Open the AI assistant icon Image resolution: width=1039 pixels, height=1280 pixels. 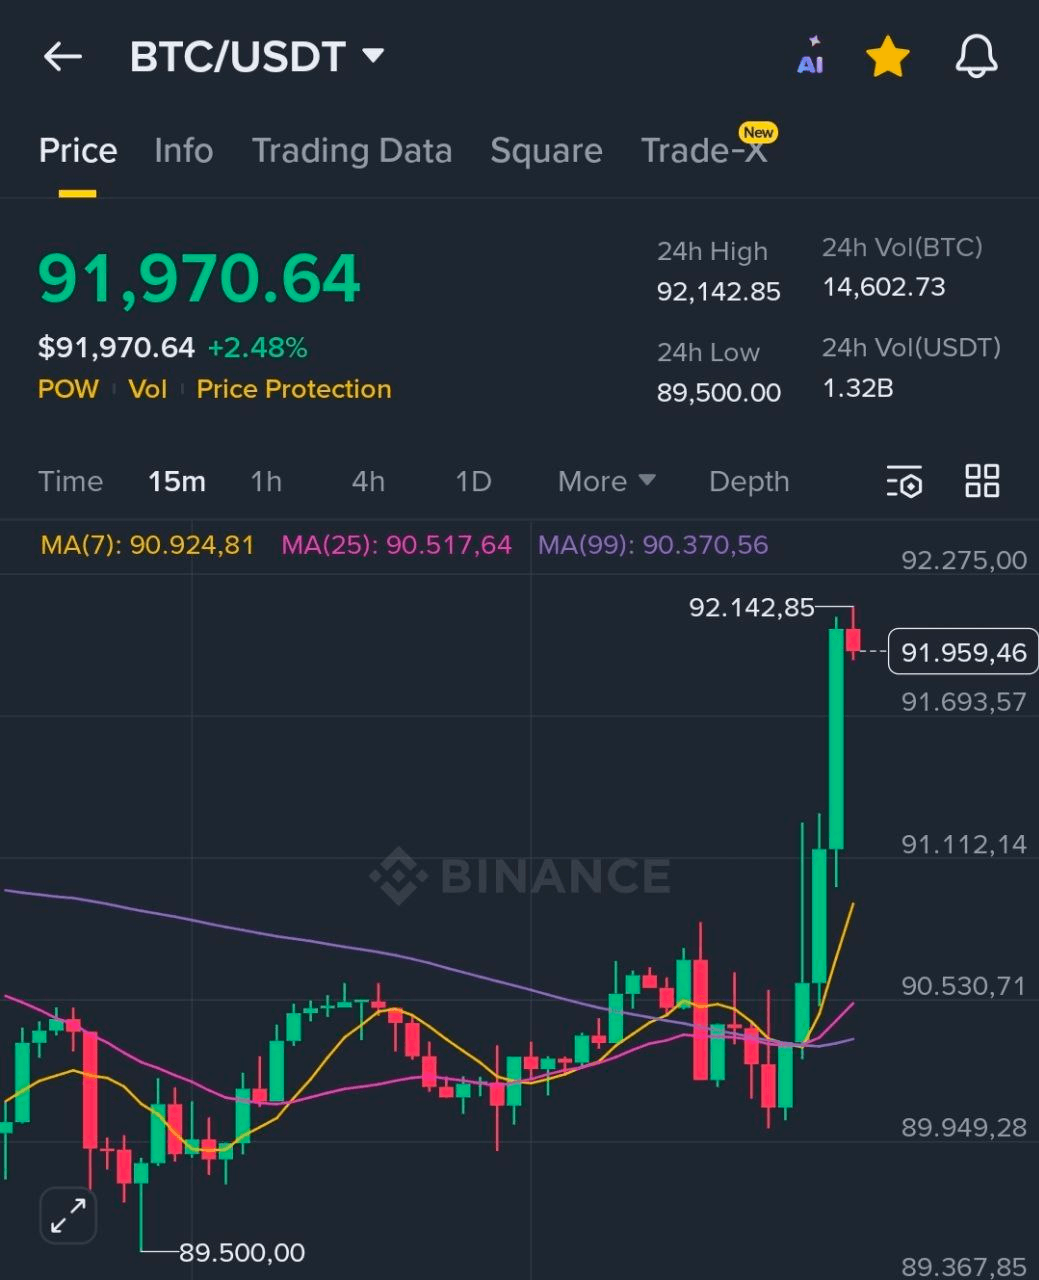point(810,57)
